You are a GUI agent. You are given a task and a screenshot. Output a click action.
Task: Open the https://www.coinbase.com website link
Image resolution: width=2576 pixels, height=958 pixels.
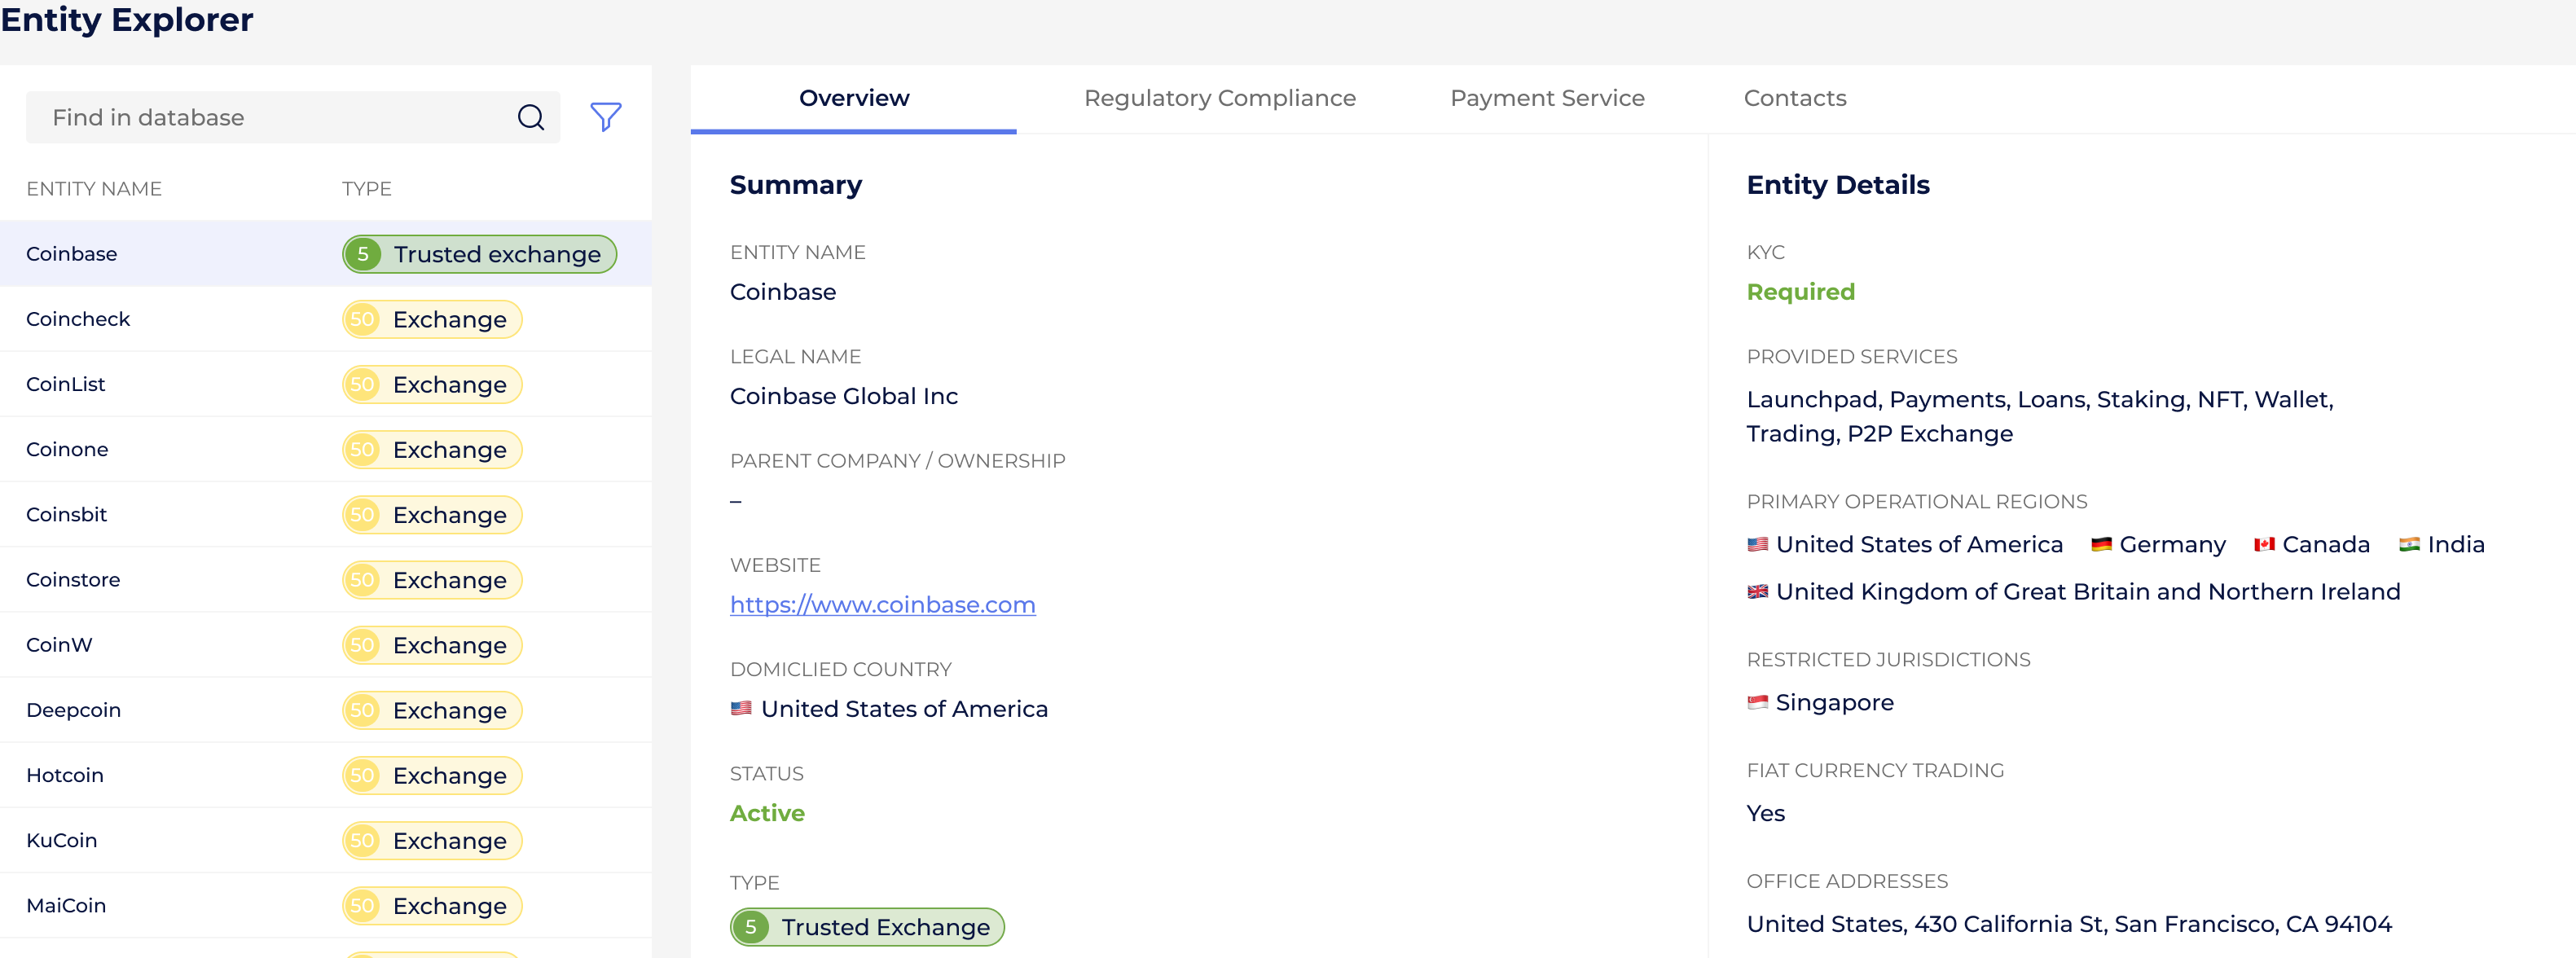tap(882, 605)
